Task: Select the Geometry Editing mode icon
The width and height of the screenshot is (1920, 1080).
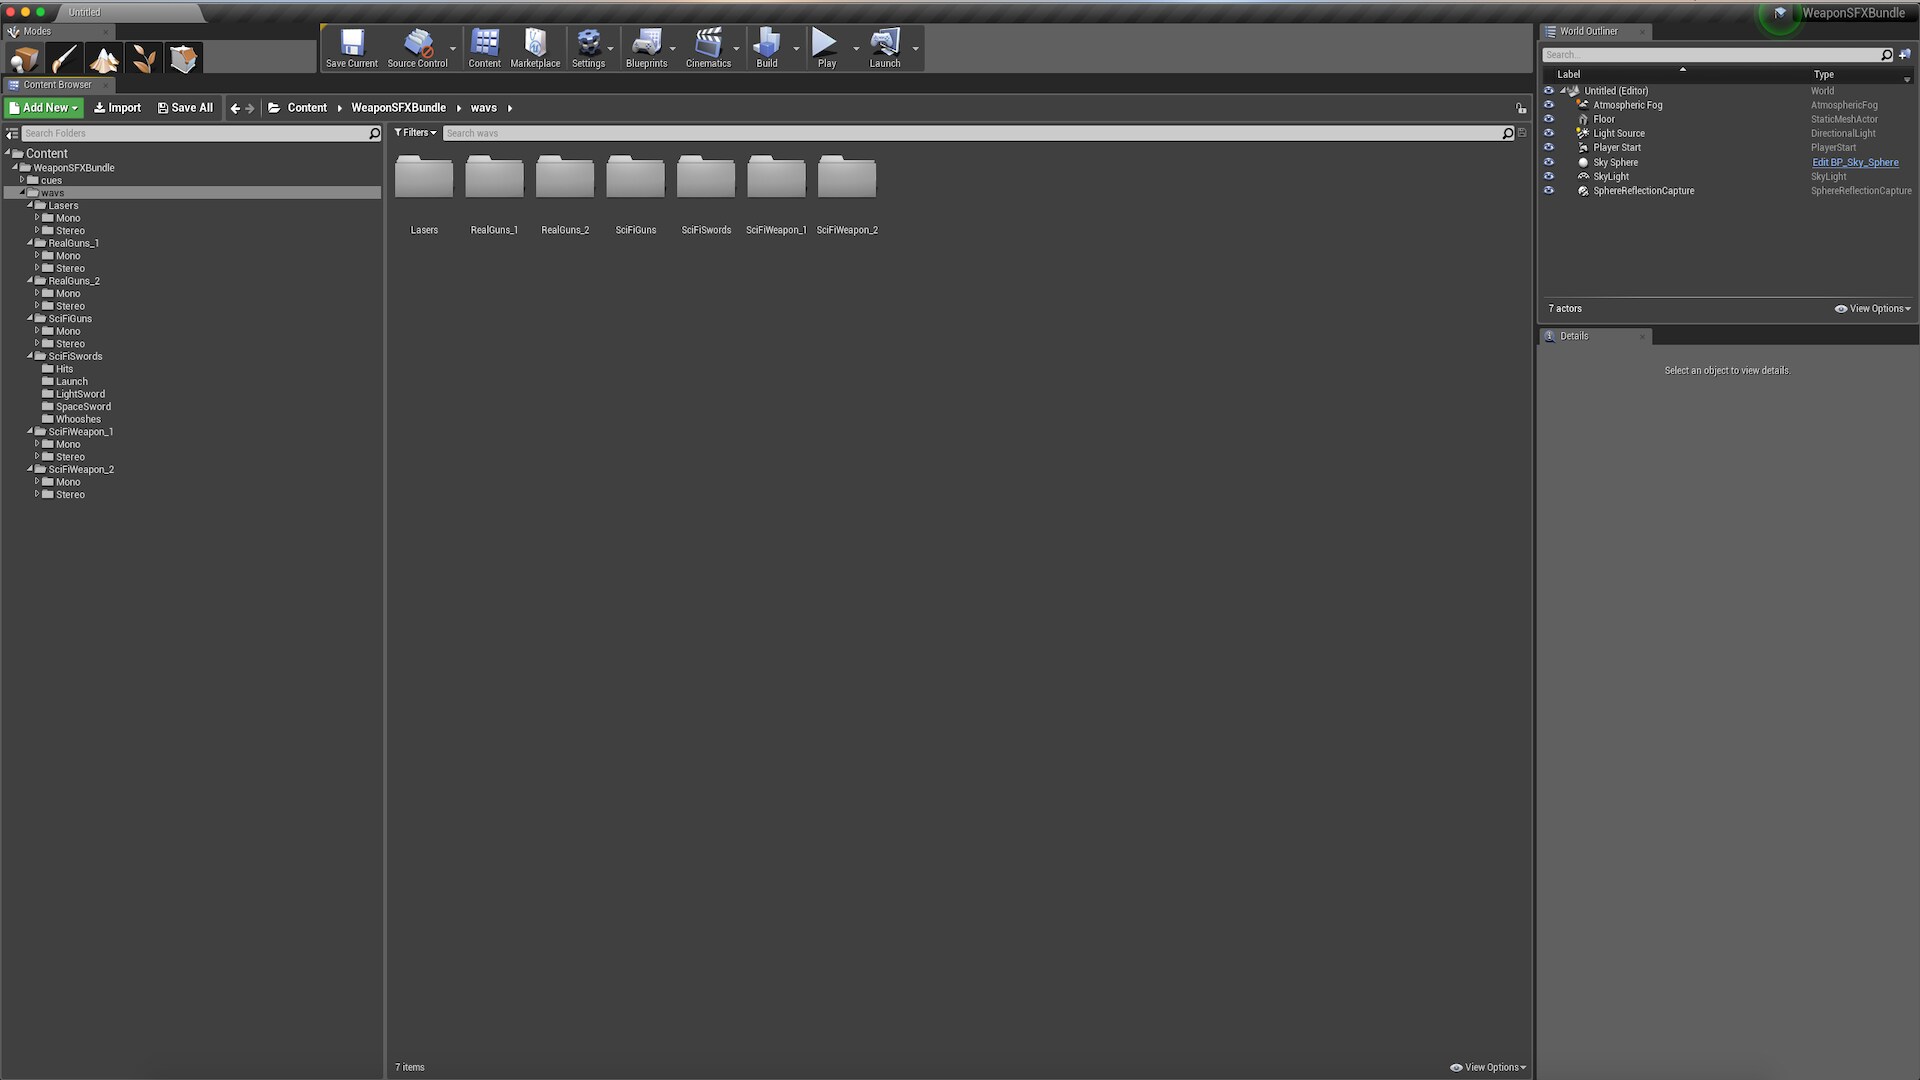Action: point(183,59)
